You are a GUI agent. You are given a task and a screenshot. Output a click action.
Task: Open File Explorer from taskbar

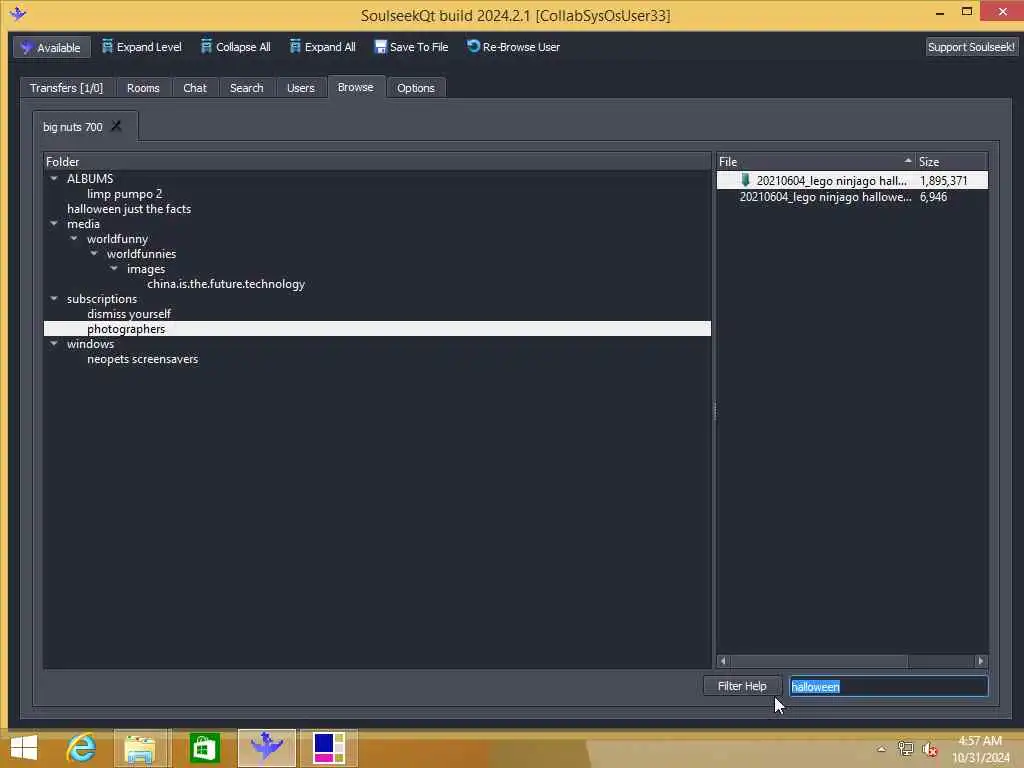141,748
